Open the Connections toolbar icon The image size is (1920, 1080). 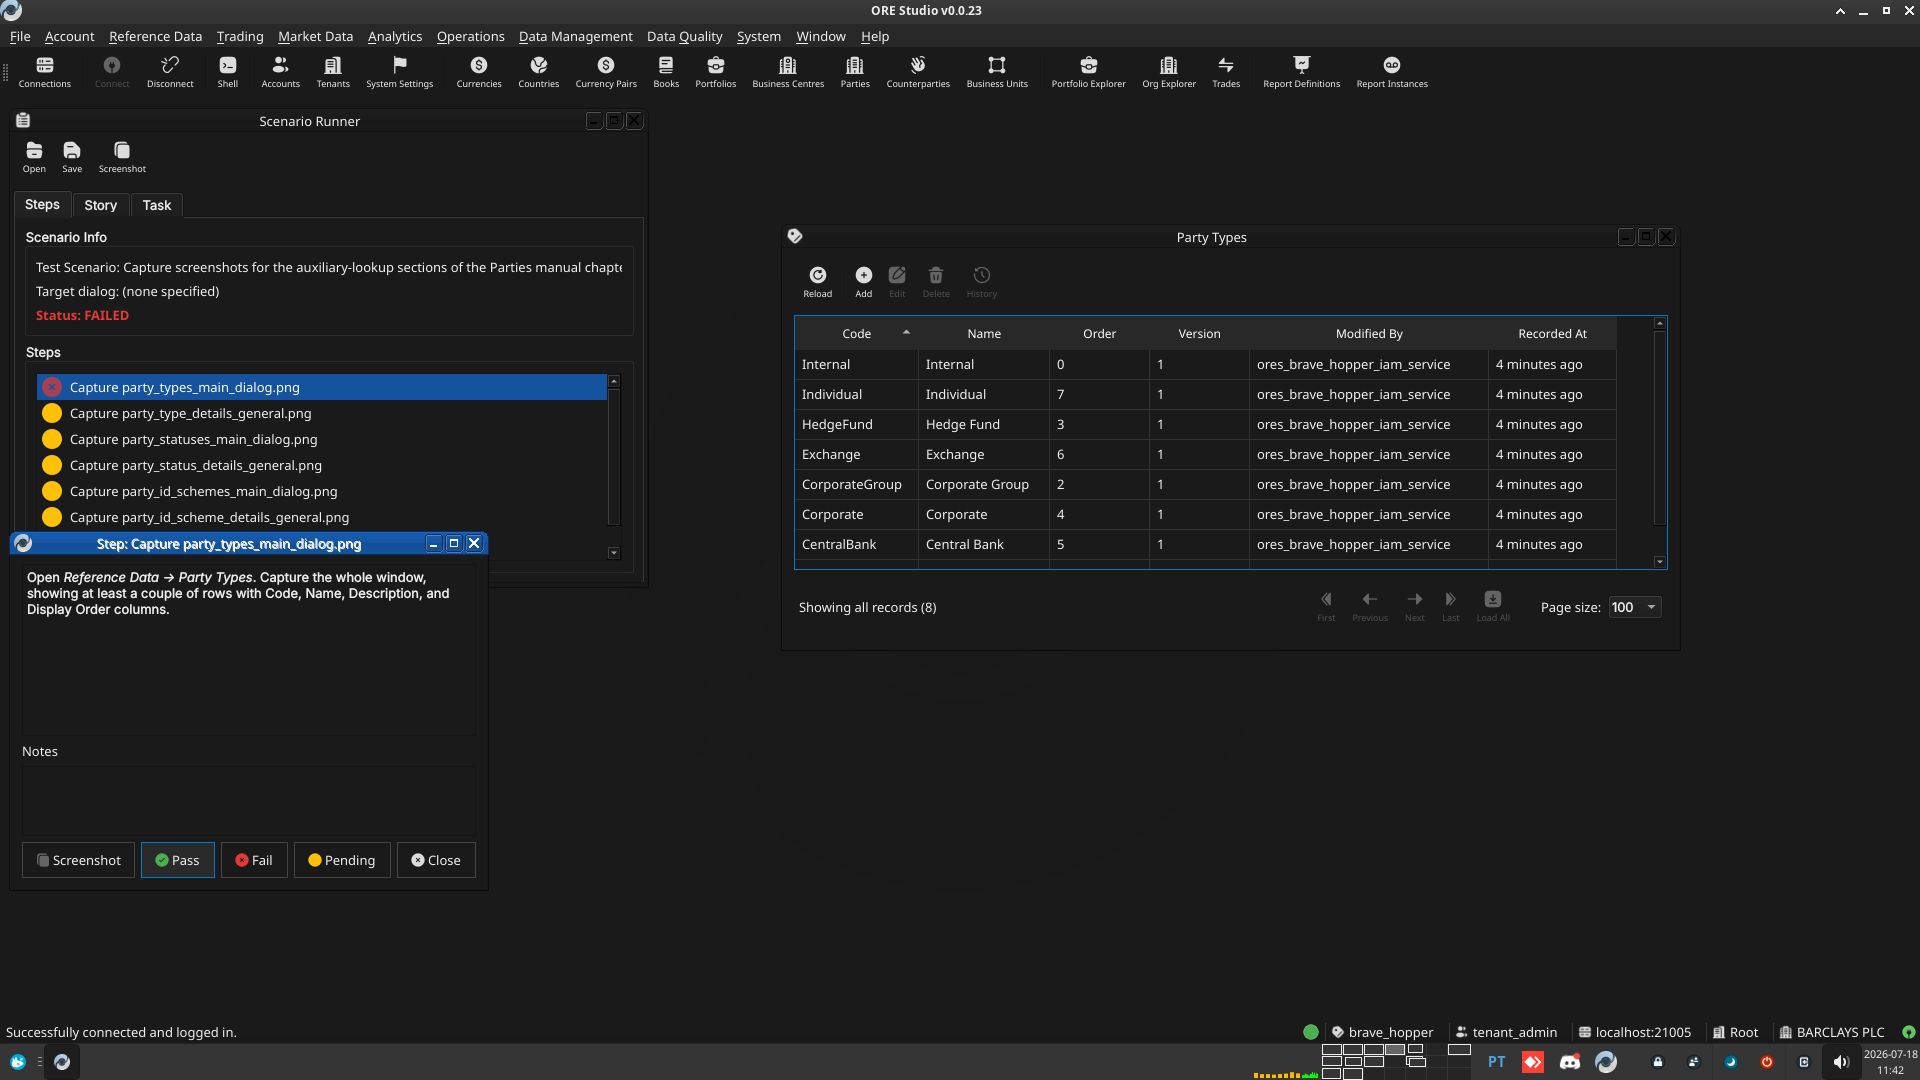pos(44,71)
